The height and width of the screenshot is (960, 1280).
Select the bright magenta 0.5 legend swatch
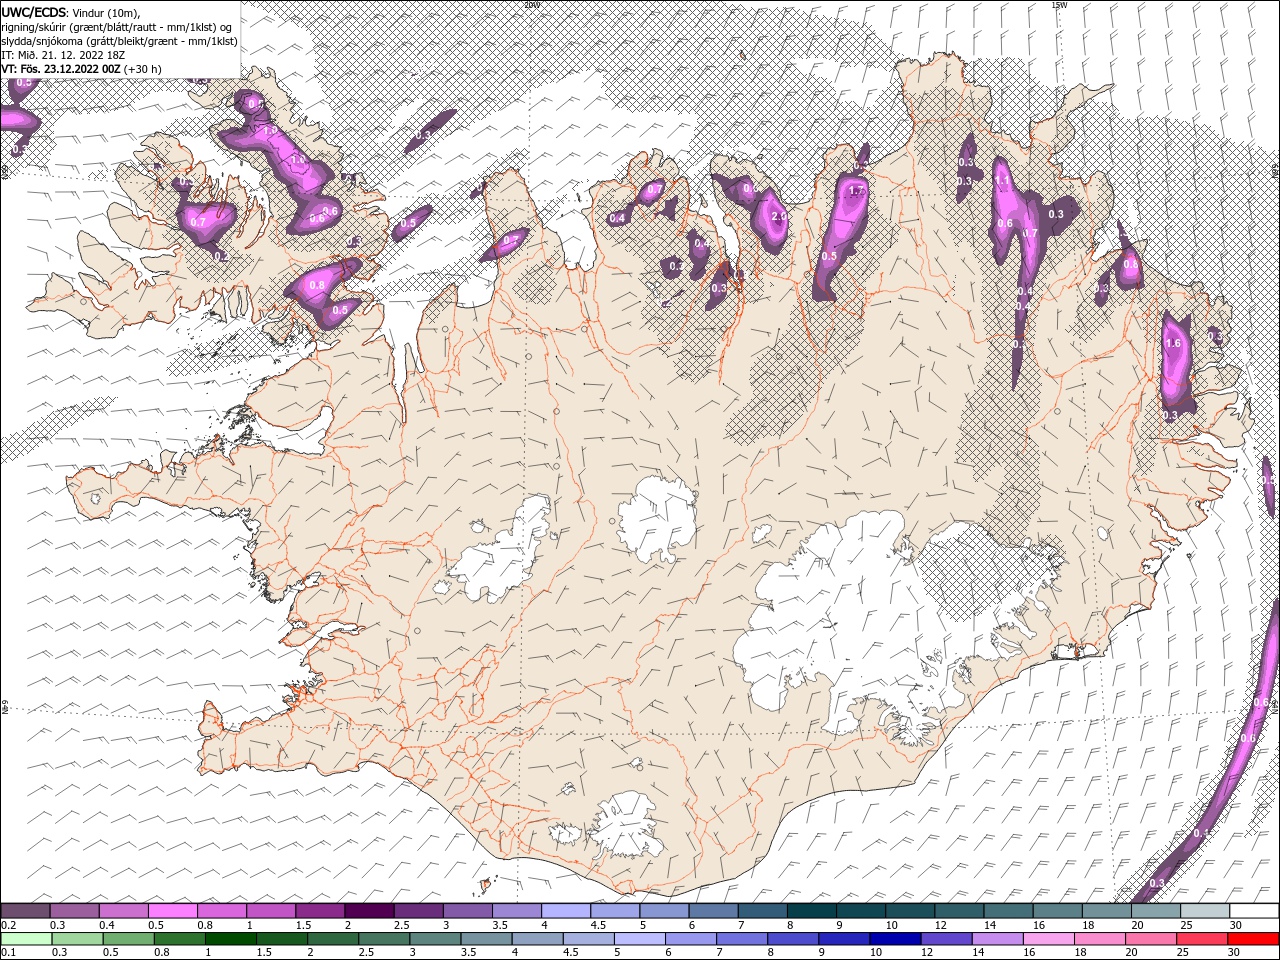172,911
